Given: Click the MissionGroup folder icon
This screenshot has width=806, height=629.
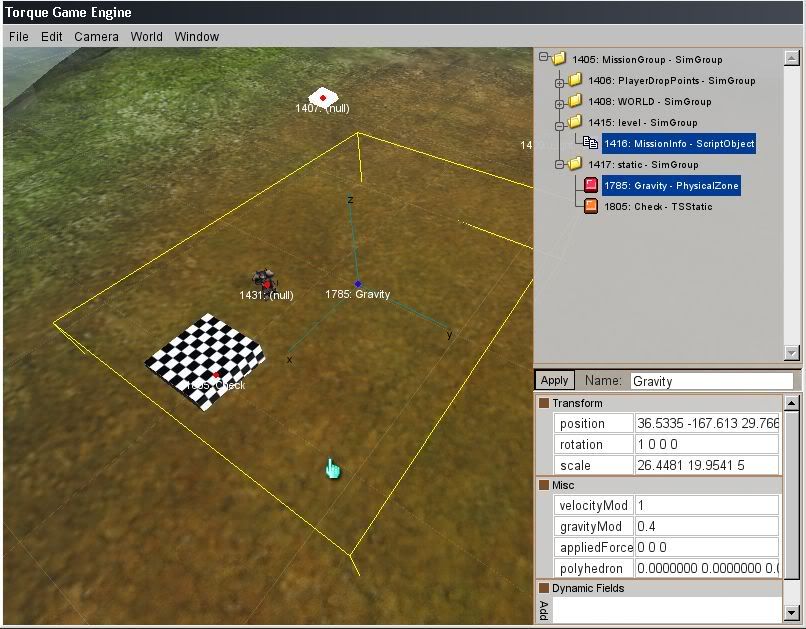Looking at the screenshot, I should (559, 59).
